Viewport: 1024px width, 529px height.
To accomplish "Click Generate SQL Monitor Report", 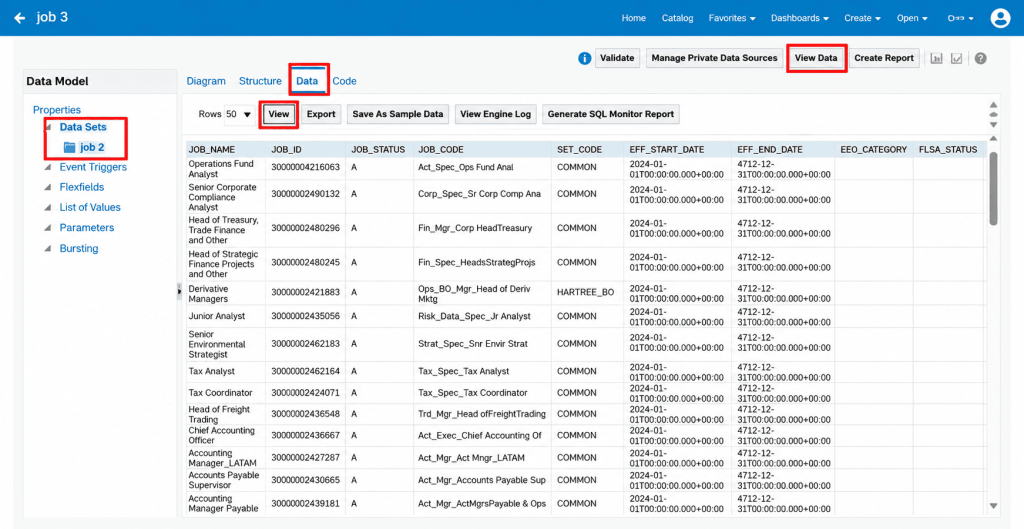I will click(611, 114).
